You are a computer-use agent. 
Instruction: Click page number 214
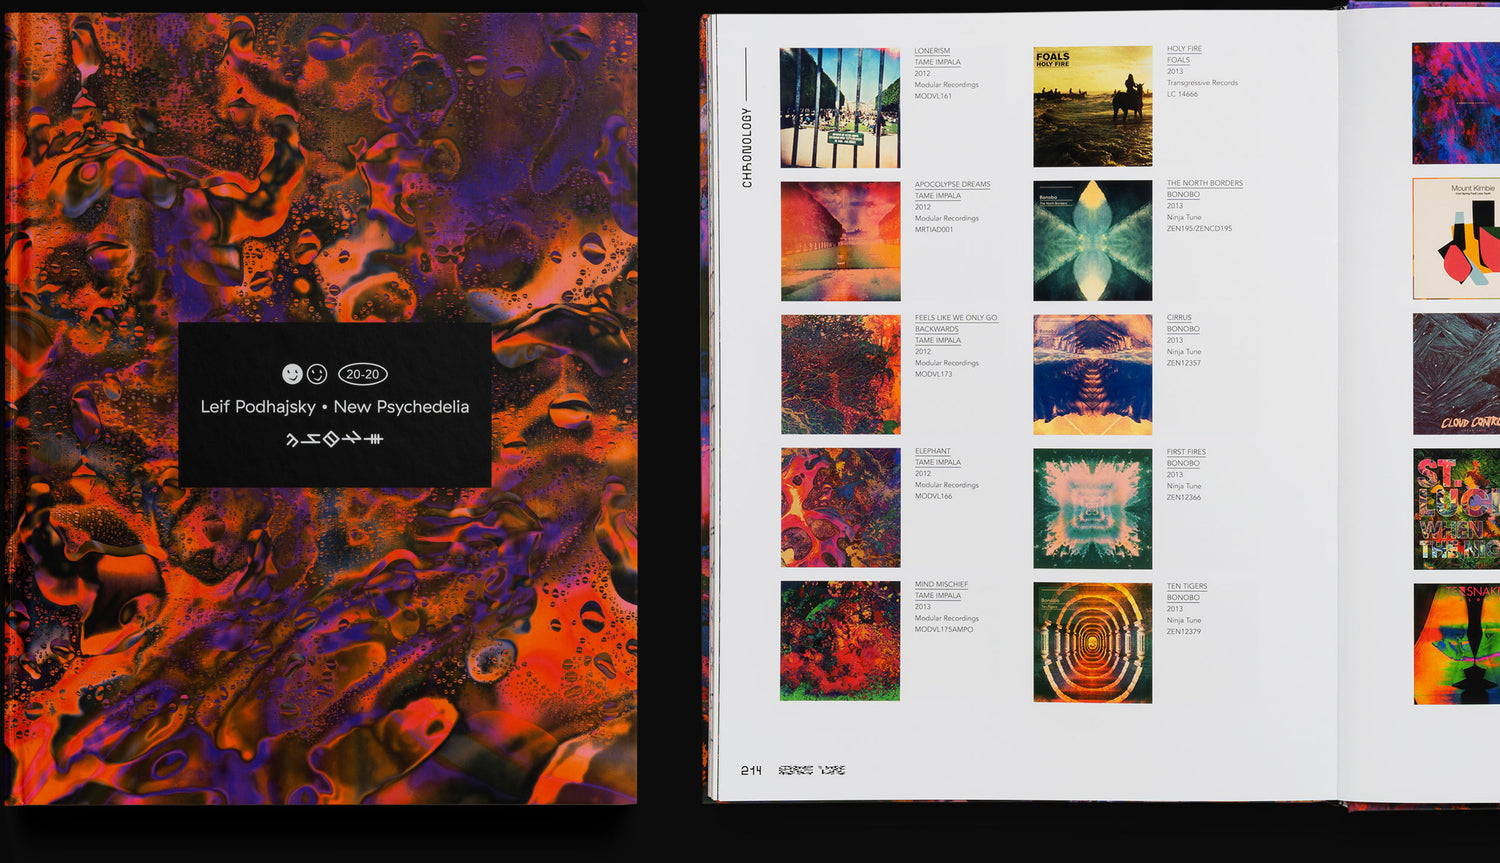coord(751,770)
